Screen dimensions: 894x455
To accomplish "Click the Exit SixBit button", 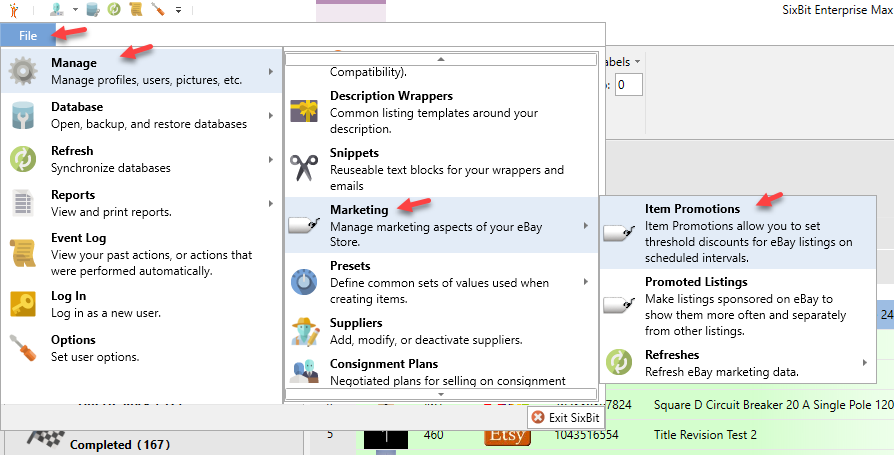I will coord(566,417).
